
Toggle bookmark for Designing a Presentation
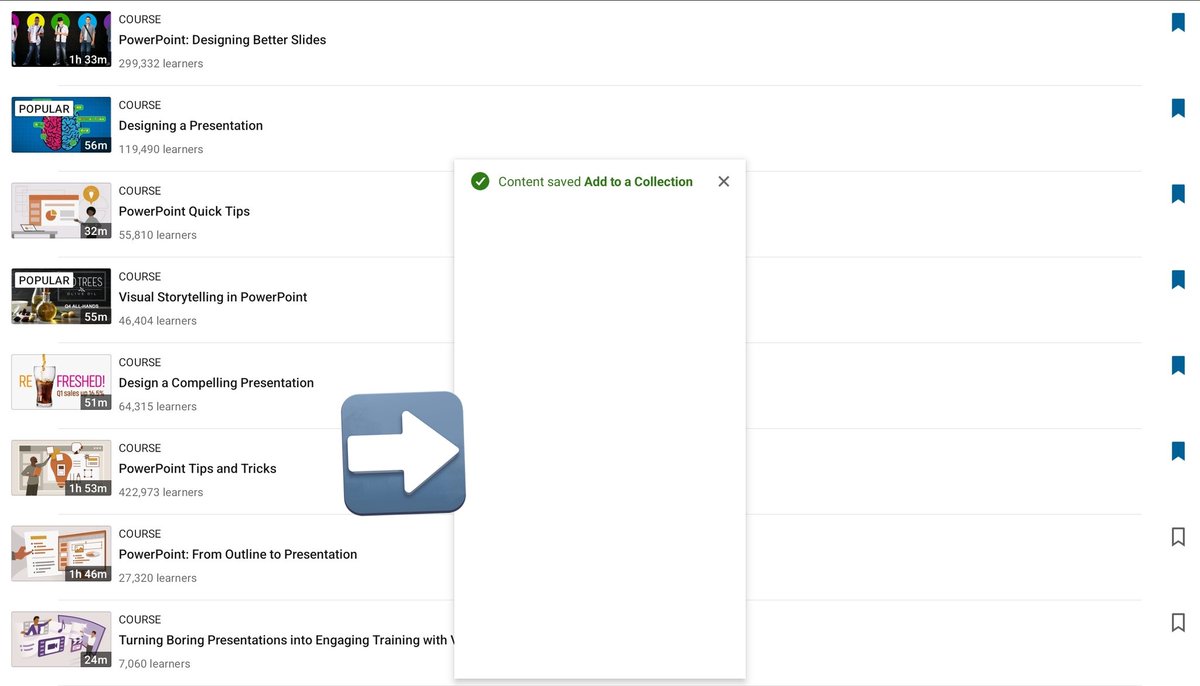tap(1178, 108)
